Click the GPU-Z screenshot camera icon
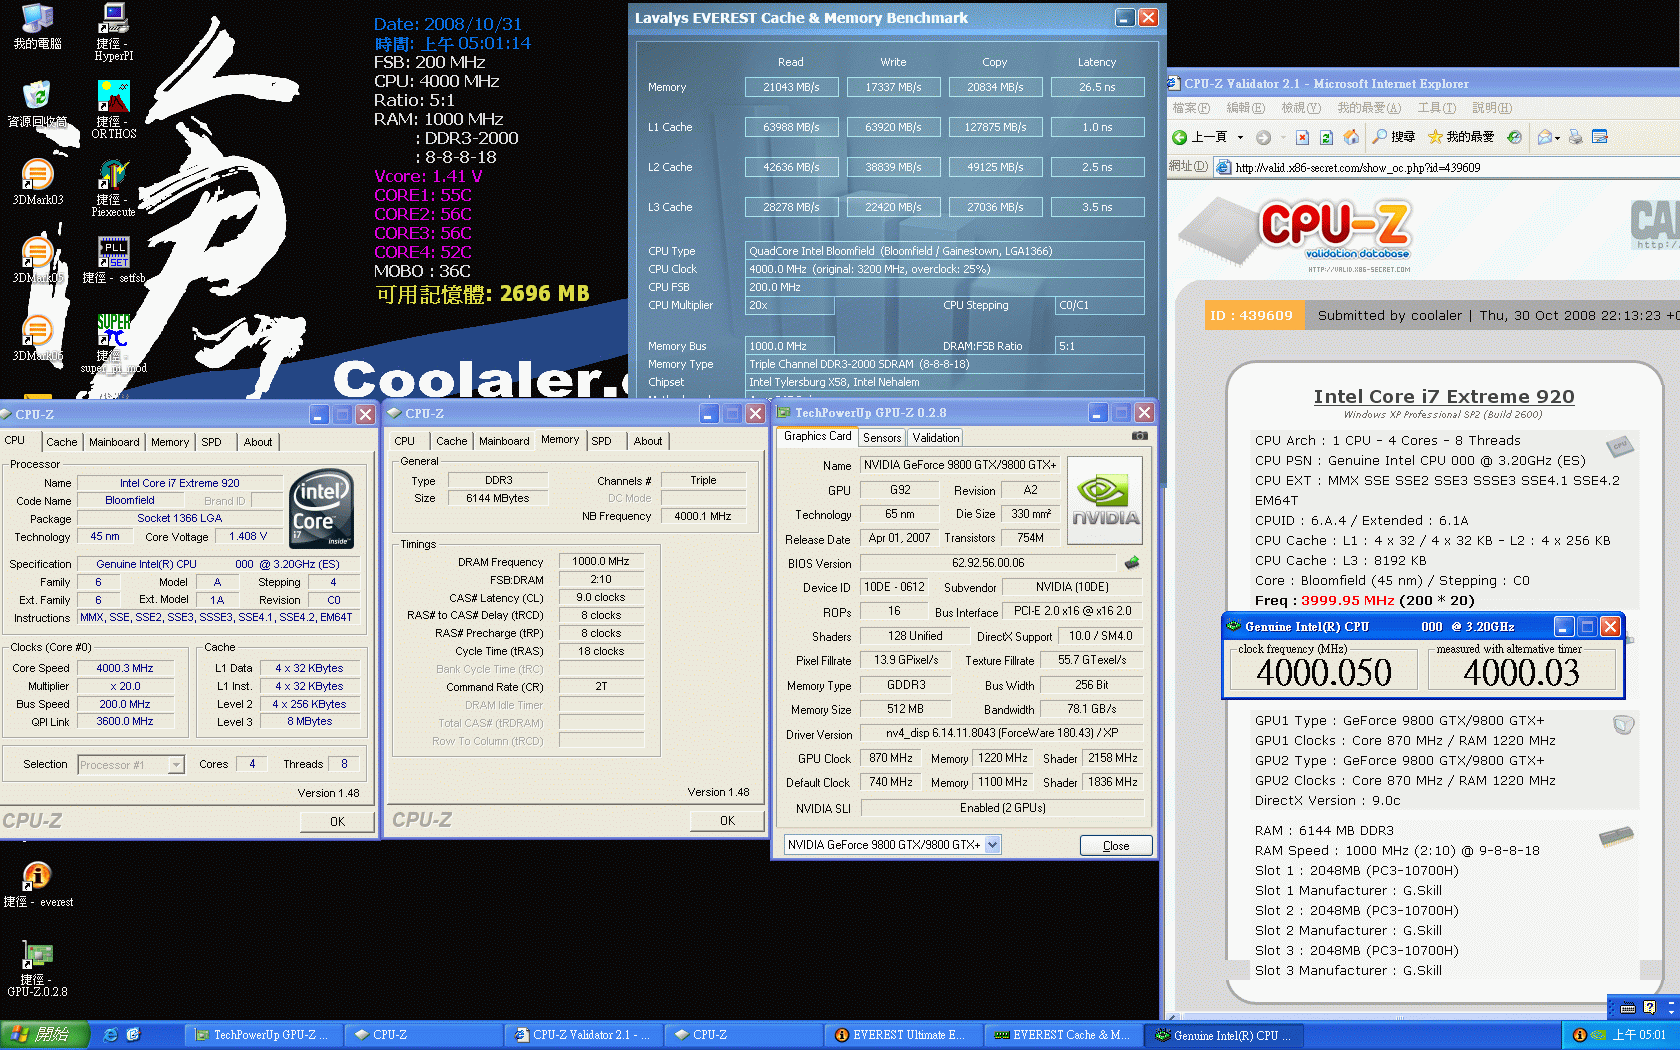This screenshot has width=1680, height=1050. point(1139,436)
